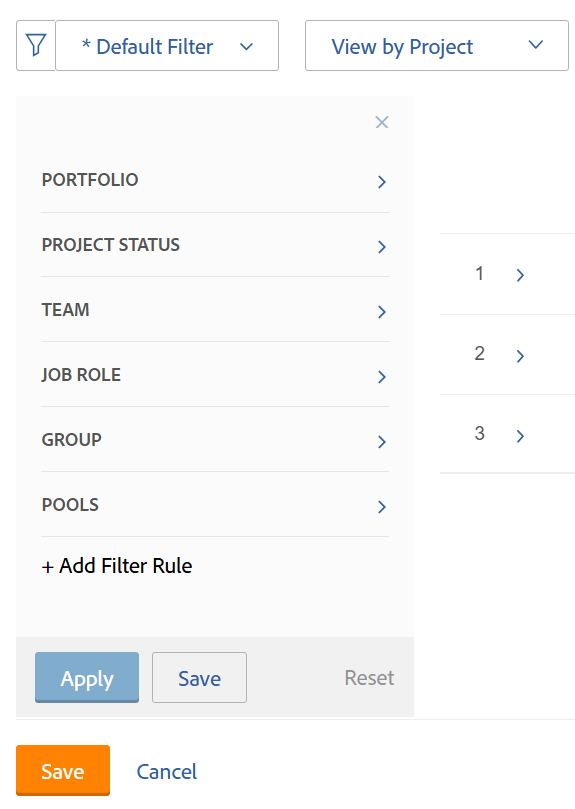Save the filter in the panel footer

coord(199,677)
